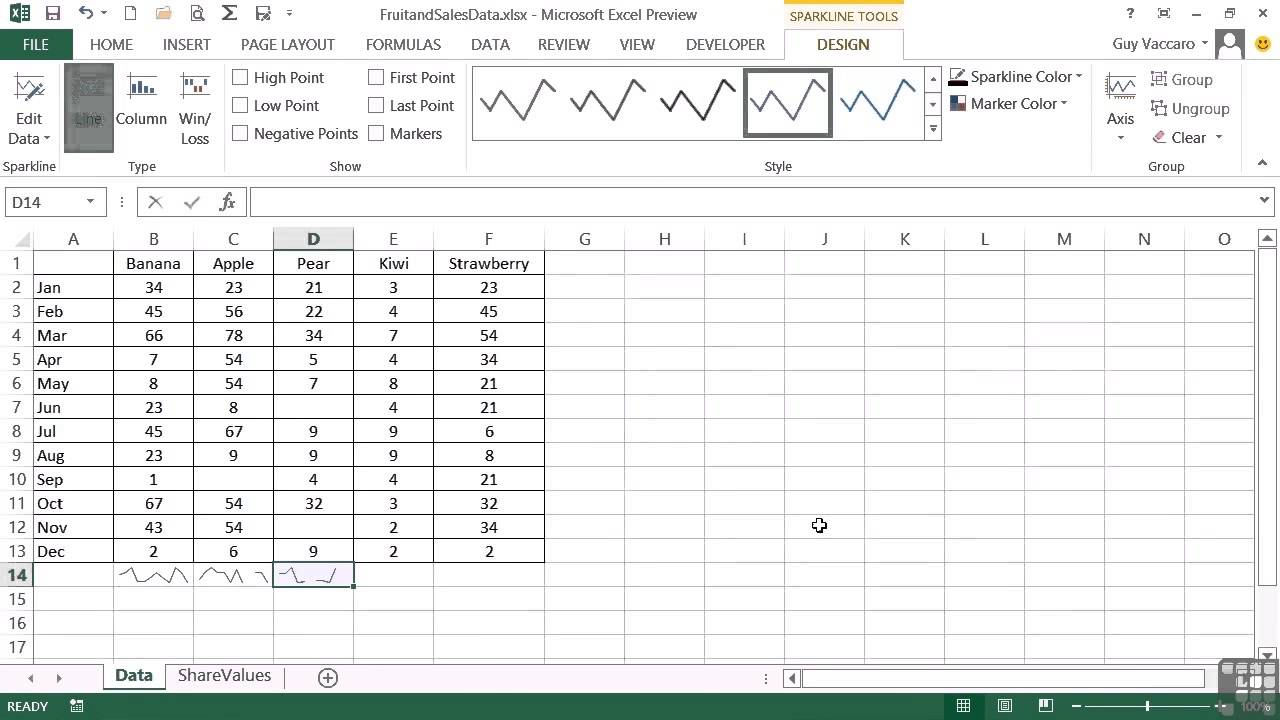Open the FORMULAS ribbon tab
1280x720 pixels.
[403, 44]
